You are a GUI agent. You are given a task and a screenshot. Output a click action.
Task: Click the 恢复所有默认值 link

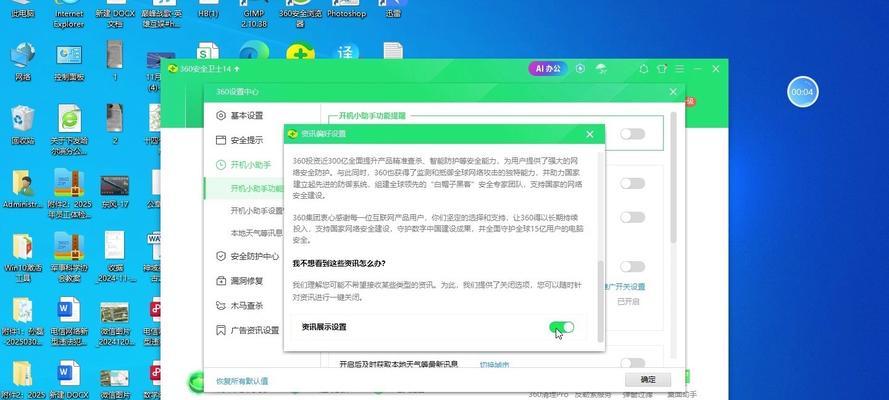click(x=242, y=381)
